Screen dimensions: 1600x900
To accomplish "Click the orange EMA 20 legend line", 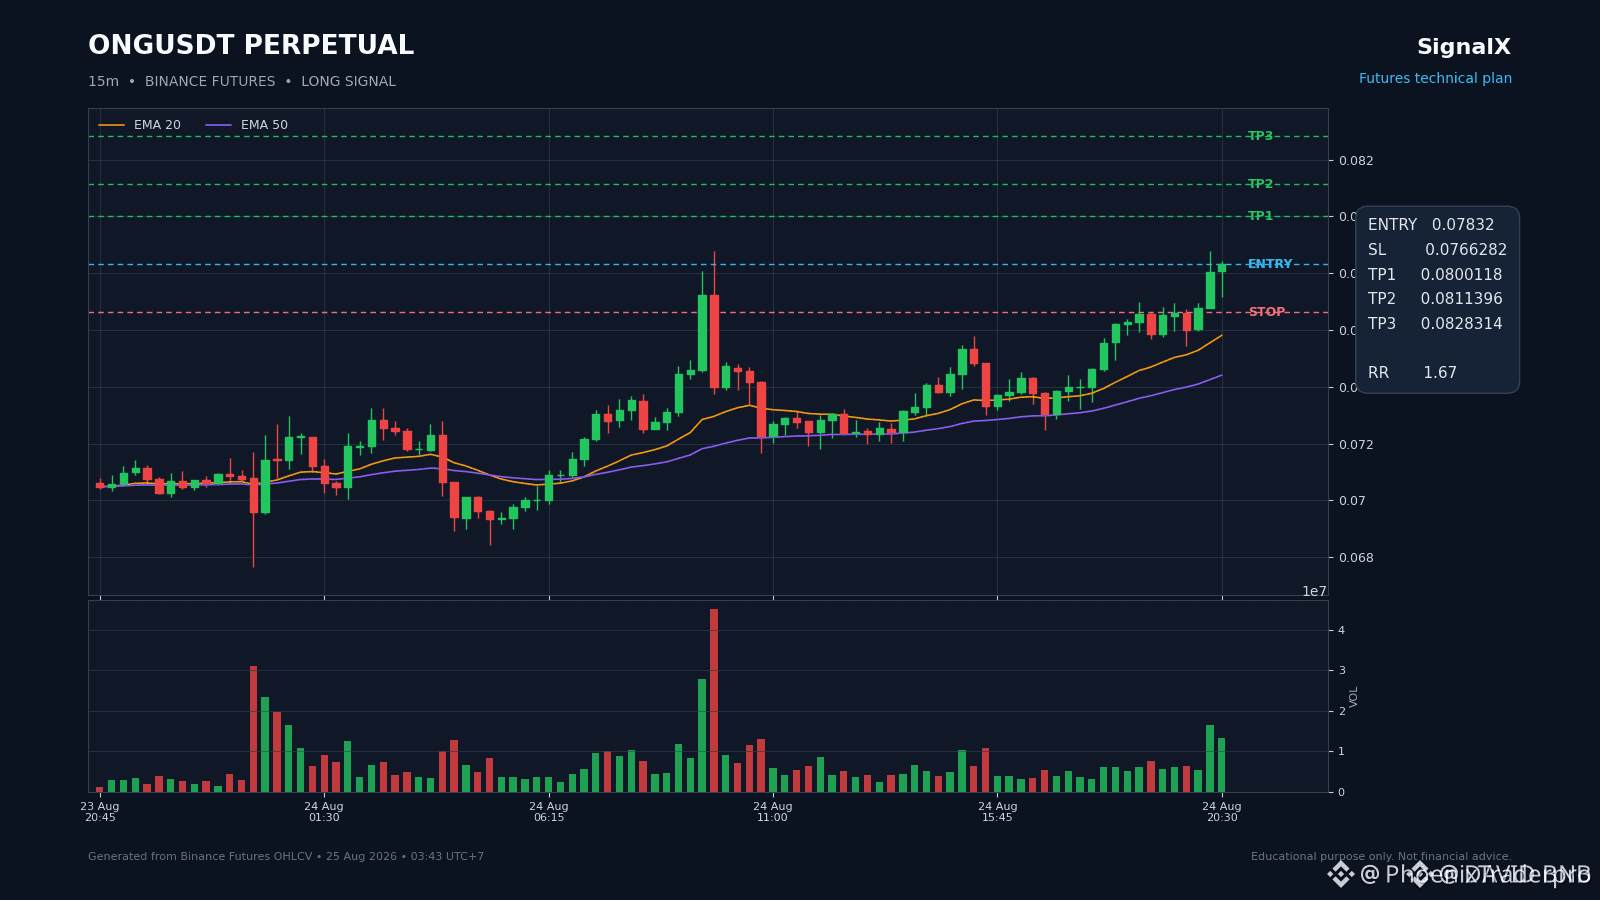I will click(112, 125).
